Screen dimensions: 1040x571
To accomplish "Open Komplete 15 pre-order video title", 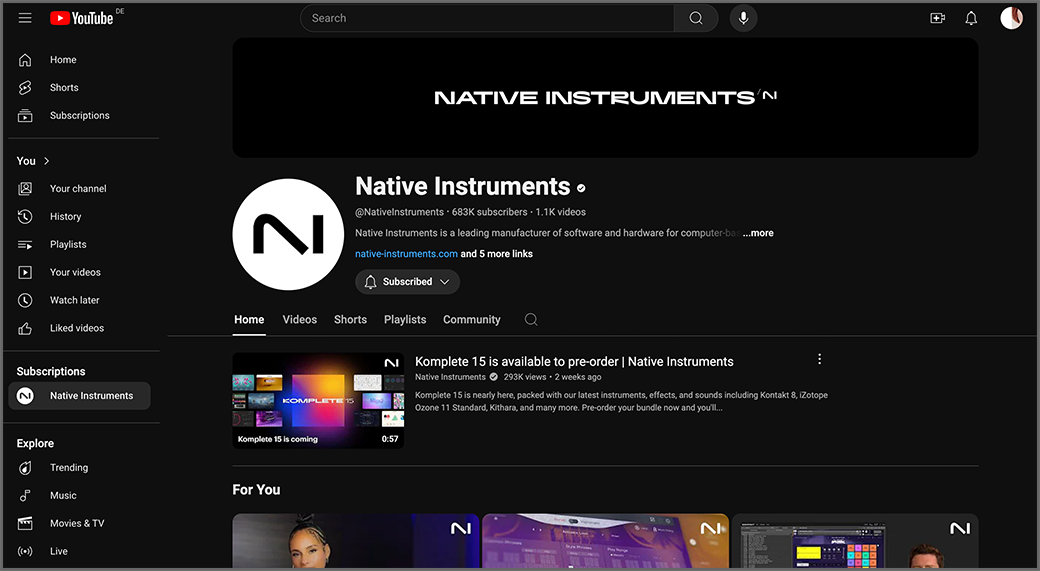I will [574, 361].
